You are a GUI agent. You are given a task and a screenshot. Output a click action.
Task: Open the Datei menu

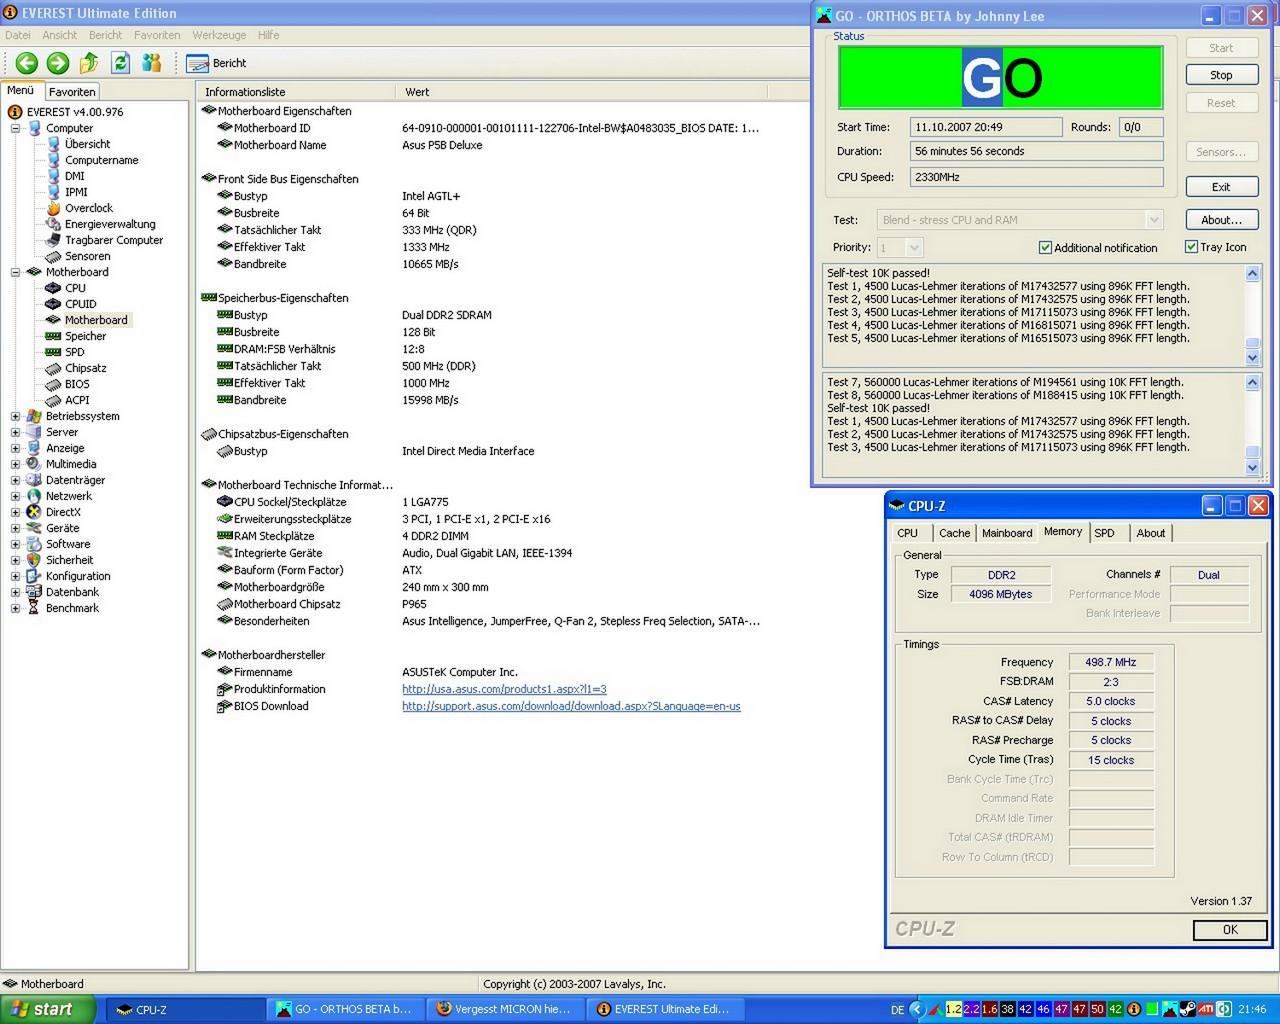[18, 35]
